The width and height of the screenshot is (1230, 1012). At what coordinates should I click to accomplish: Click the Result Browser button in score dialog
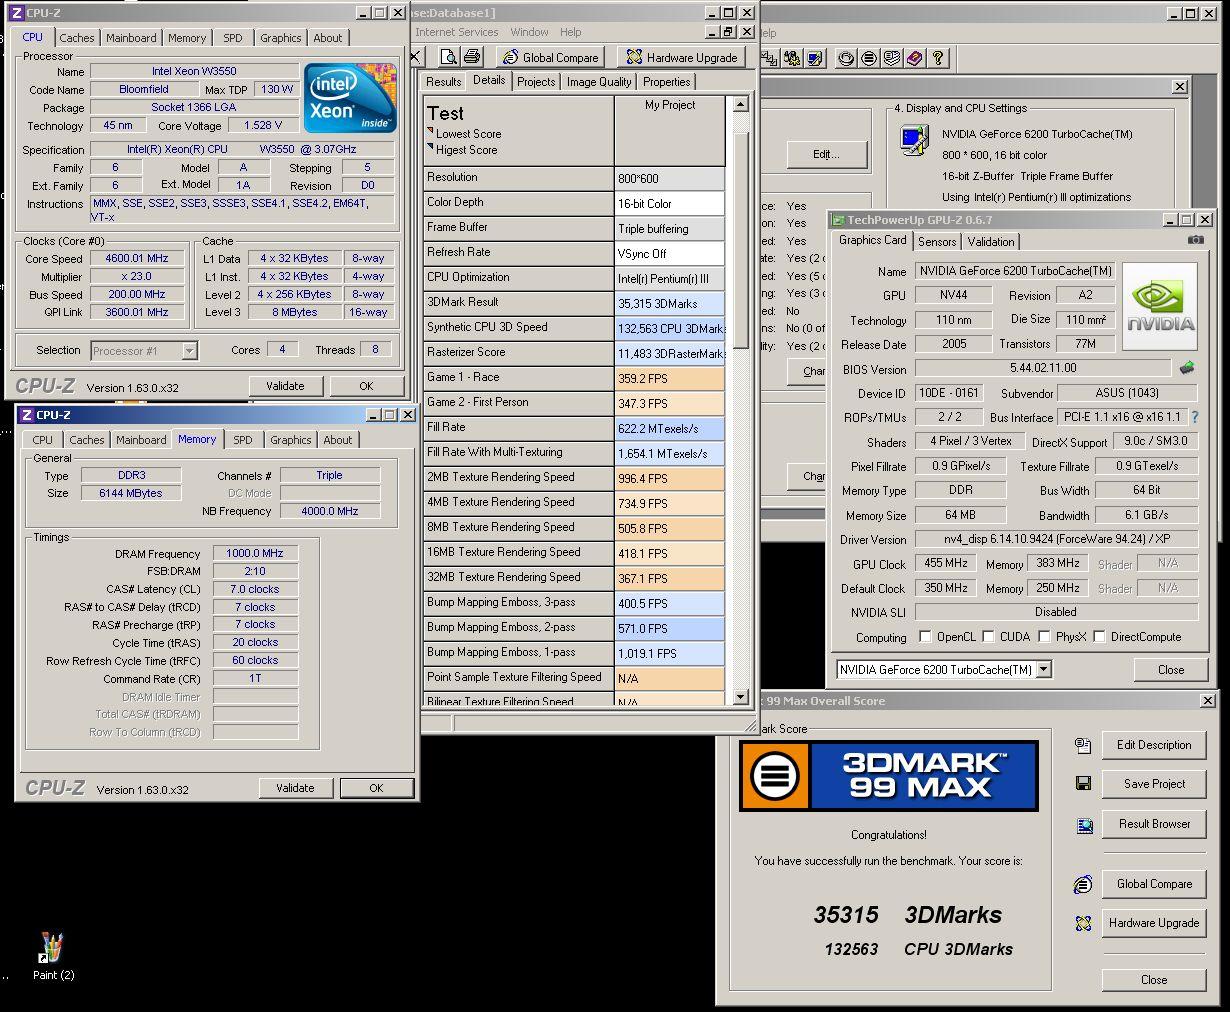tap(1154, 824)
